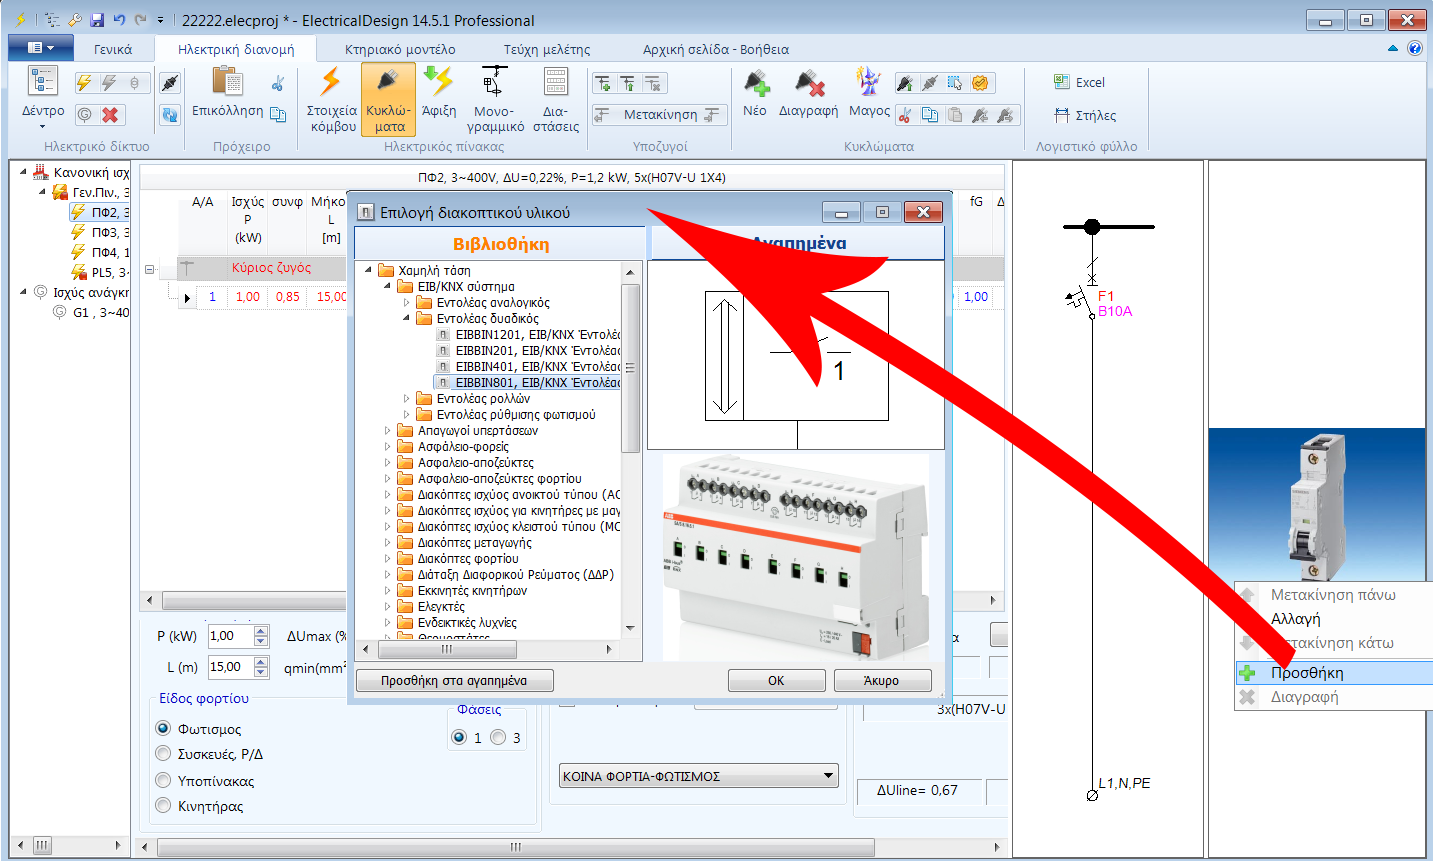Increase the P (kW) value stepper
Image resolution: width=1433 pixels, height=861 pixels.
pyautogui.click(x=261, y=630)
